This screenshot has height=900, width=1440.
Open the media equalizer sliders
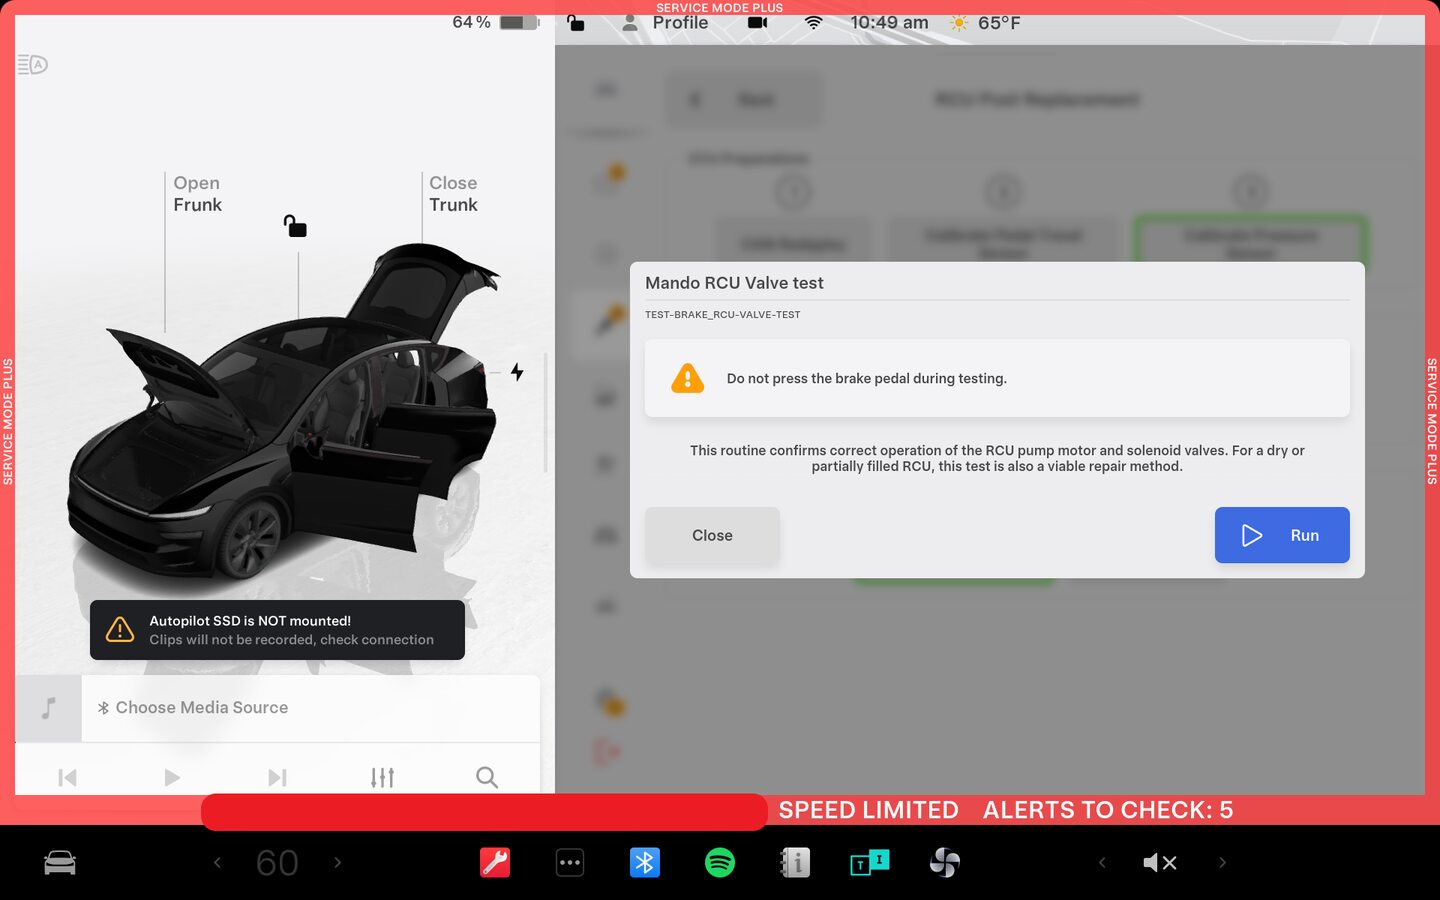[x=382, y=777]
